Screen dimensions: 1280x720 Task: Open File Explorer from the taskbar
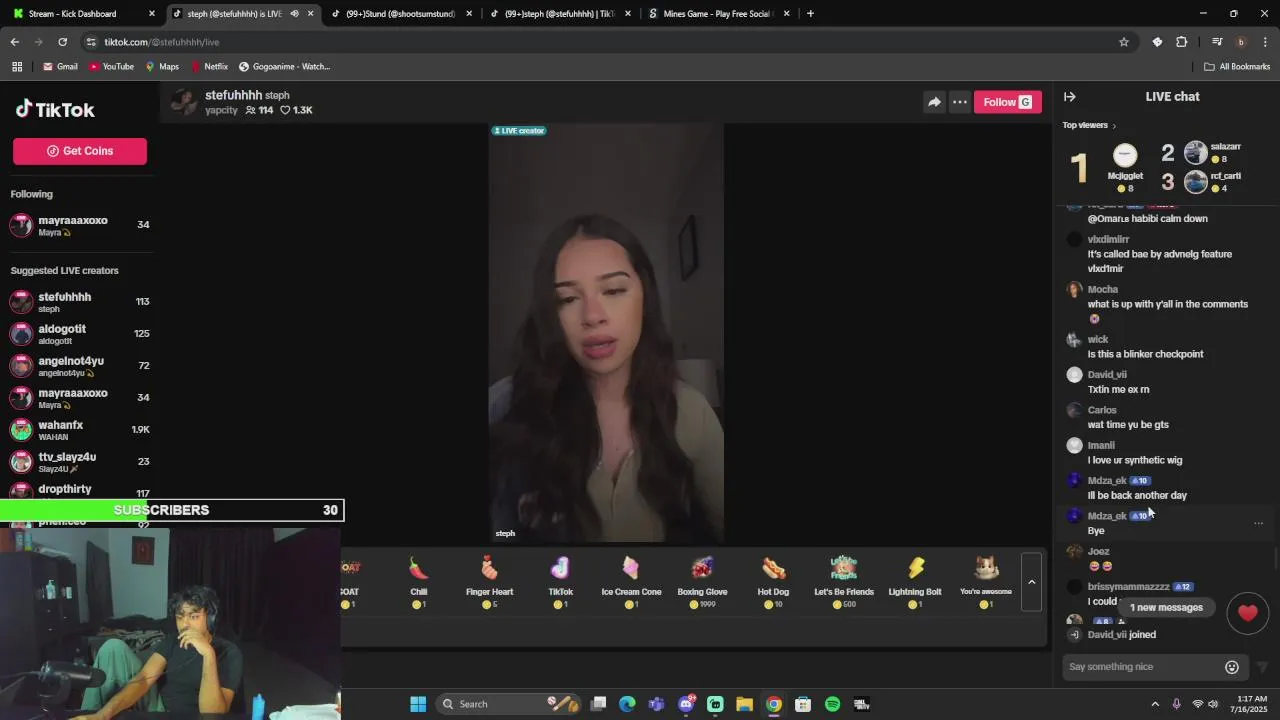click(x=744, y=704)
